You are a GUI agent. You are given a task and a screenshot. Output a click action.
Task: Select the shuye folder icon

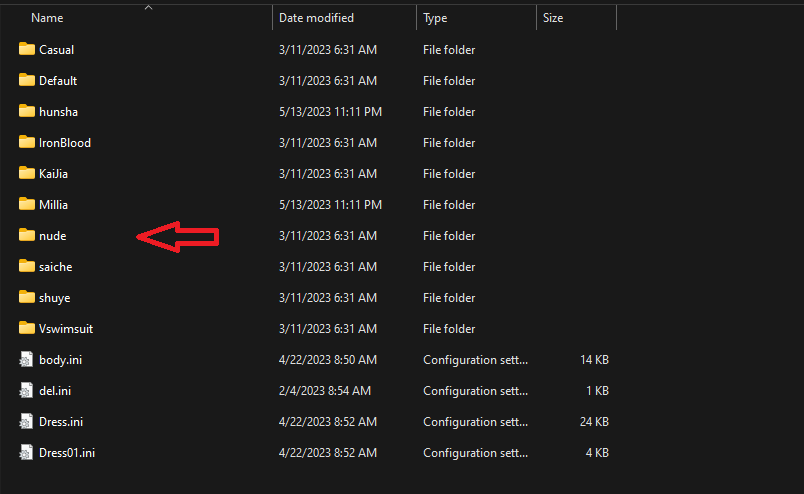tap(27, 297)
